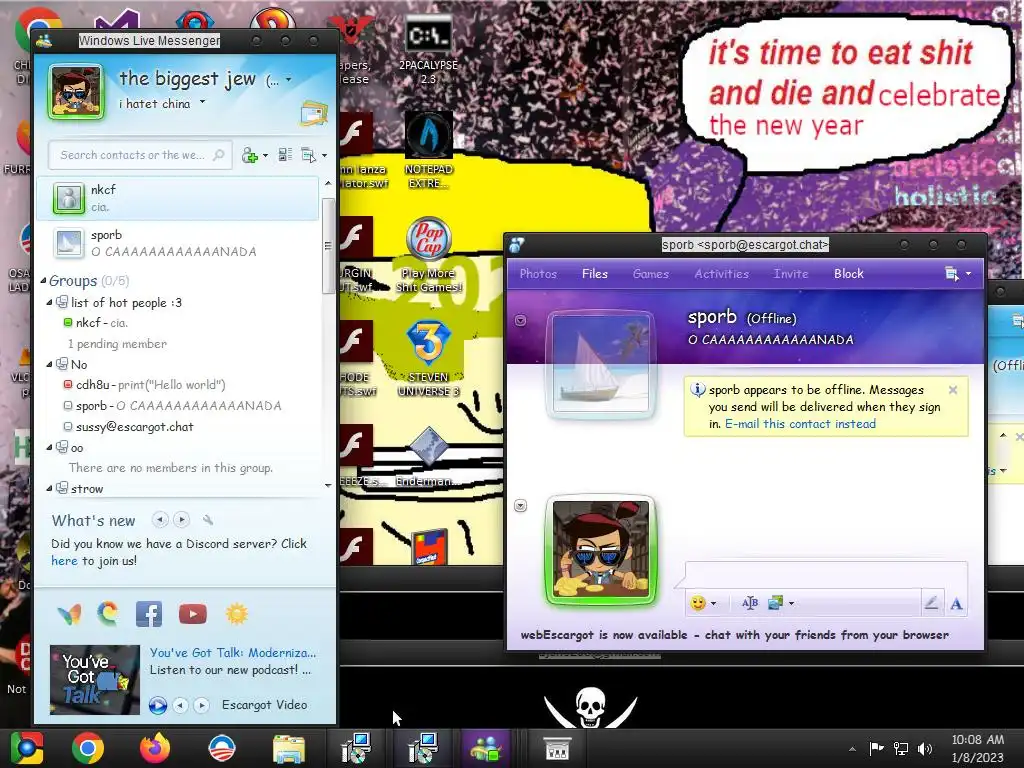Image resolution: width=1024 pixels, height=768 pixels.
Task: Click E-mail this contact instead link
Action: point(800,424)
